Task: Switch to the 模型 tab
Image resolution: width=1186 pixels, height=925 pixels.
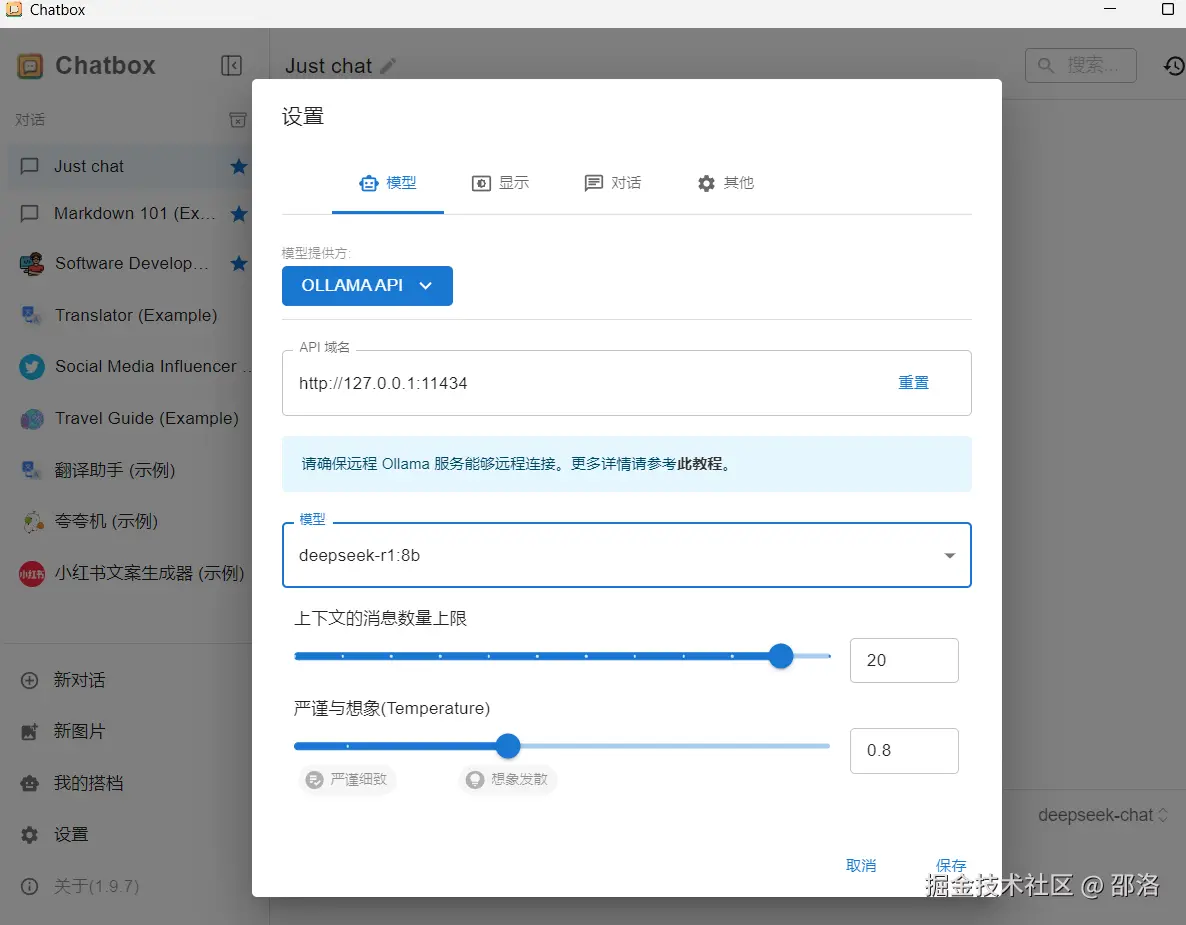Action: pyautogui.click(x=387, y=183)
